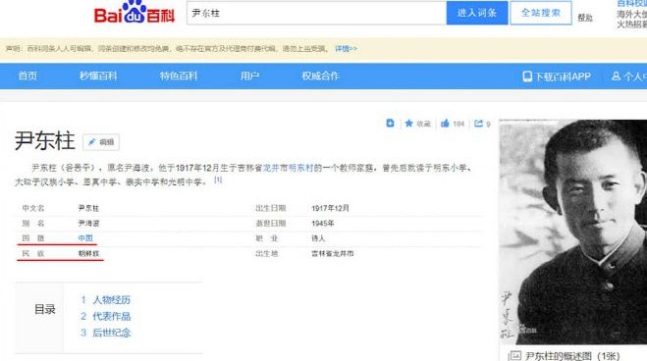This screenshot has height=361, width=647.
Task: Click 尹东柱的概述图 caption link
Action: point(572,356)
